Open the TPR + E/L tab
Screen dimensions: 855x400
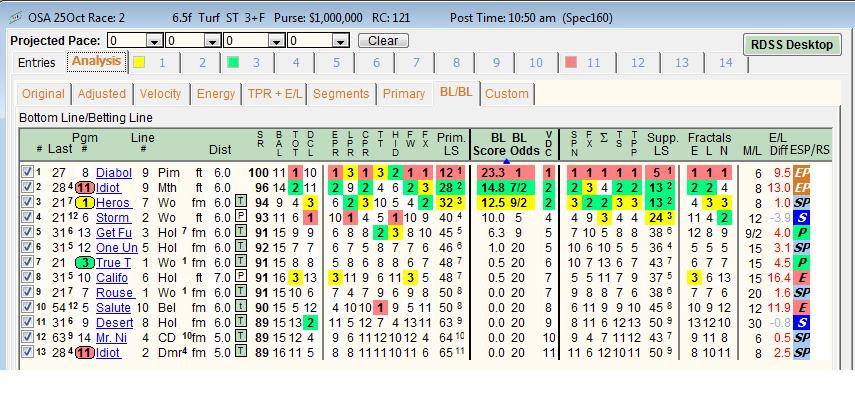[x=274, y=94]
